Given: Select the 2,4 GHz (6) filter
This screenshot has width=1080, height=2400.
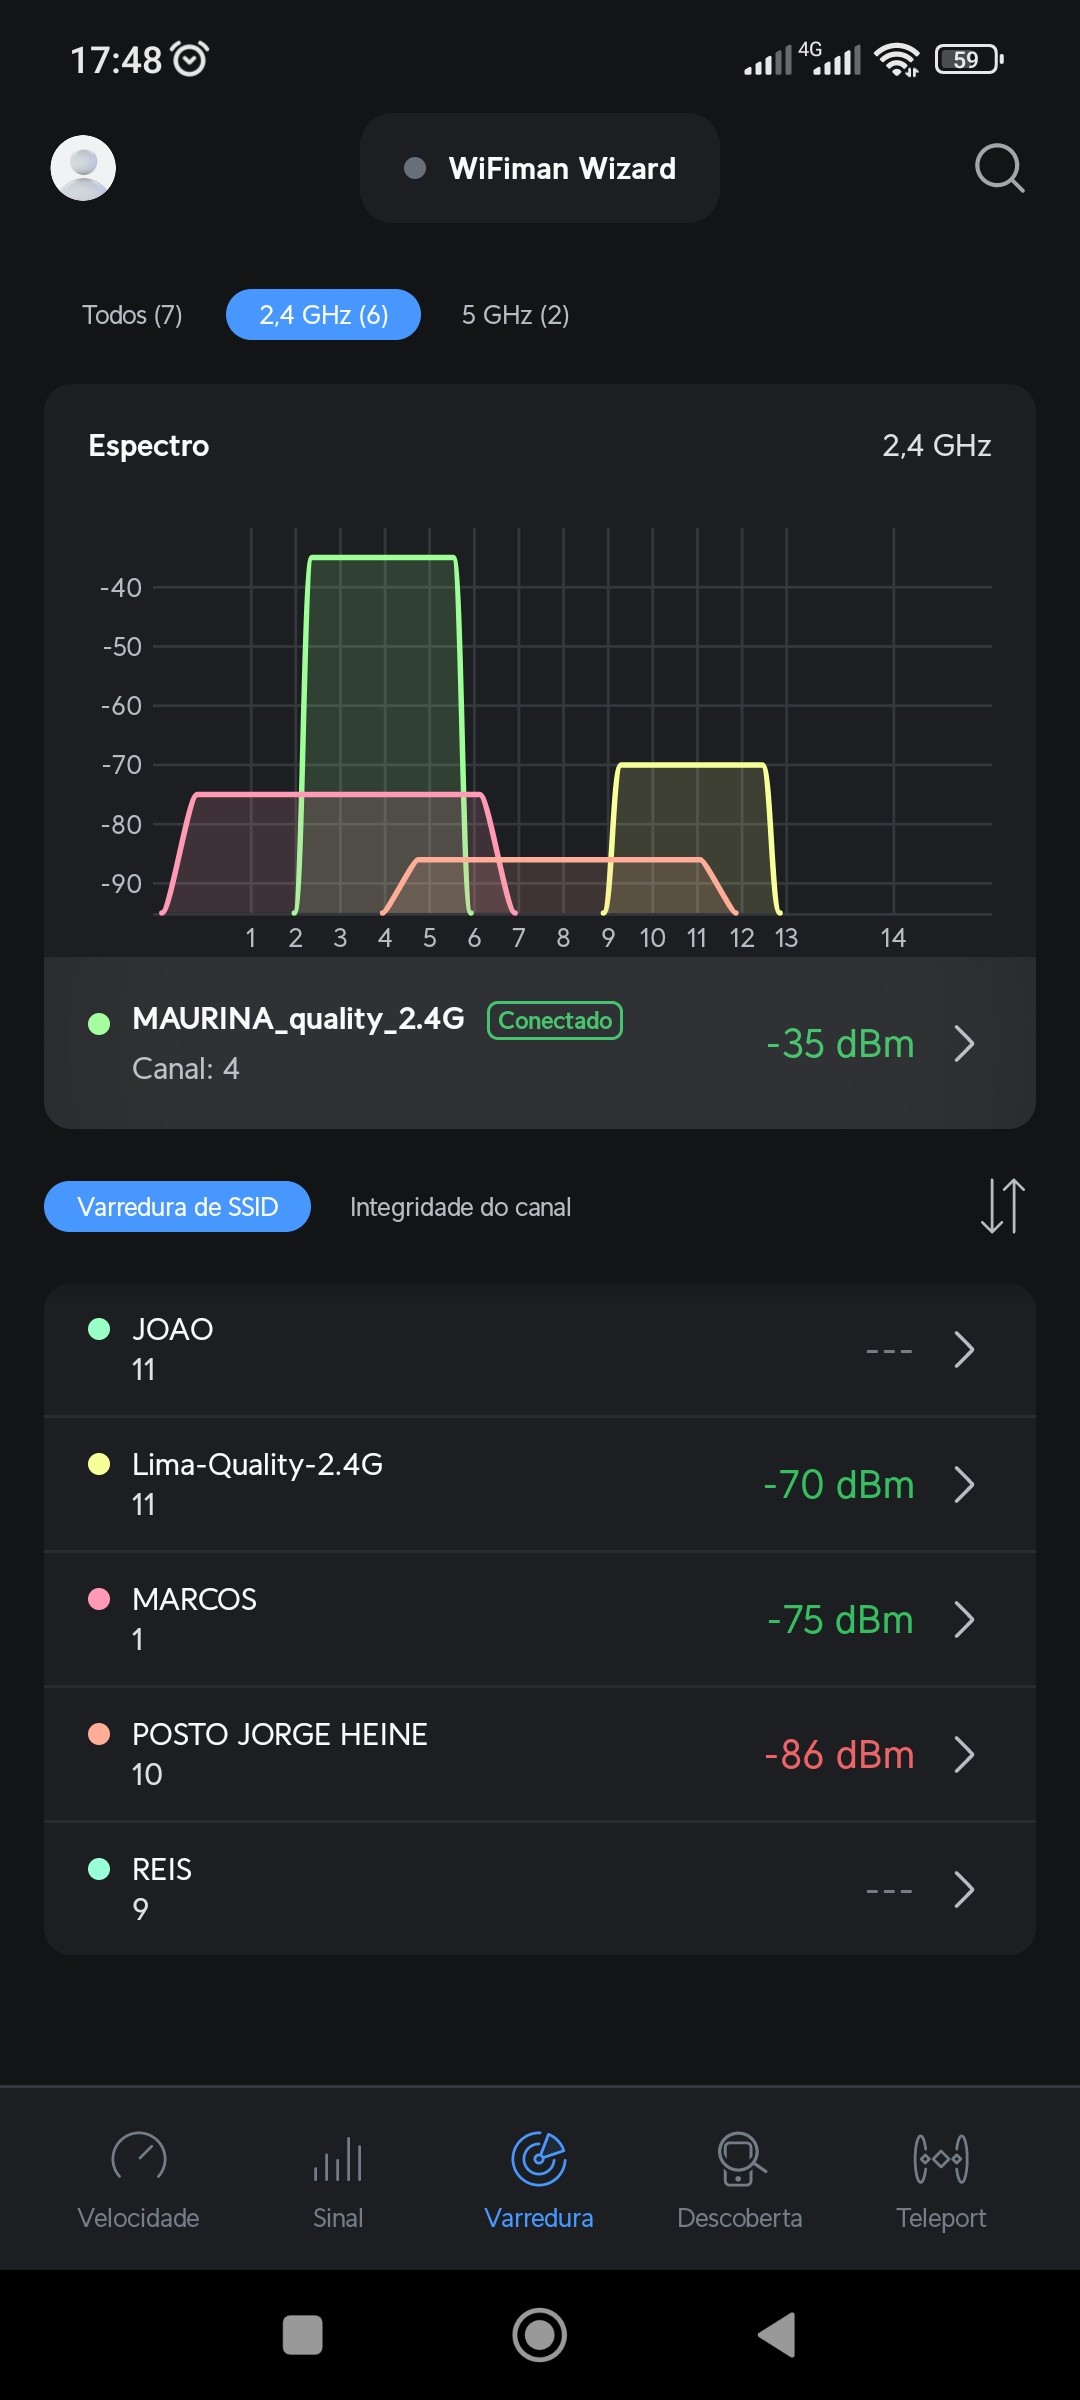Looking at the screenshot, I should click(323, 315).
